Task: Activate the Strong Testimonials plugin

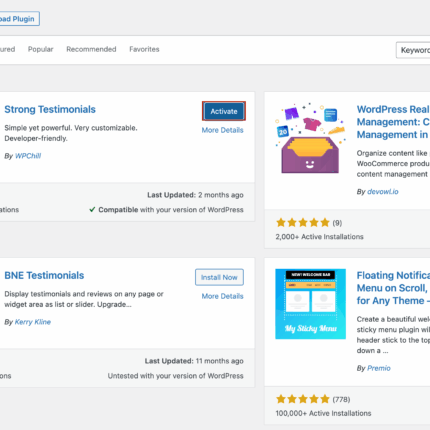Action: [224, 111]
